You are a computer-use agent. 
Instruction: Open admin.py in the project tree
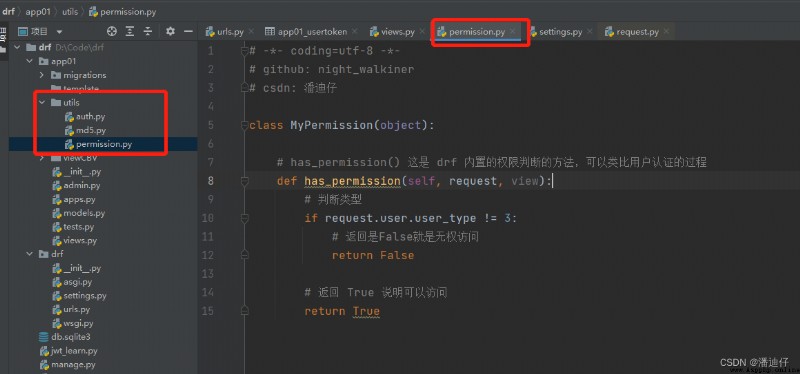coord(76,185)
